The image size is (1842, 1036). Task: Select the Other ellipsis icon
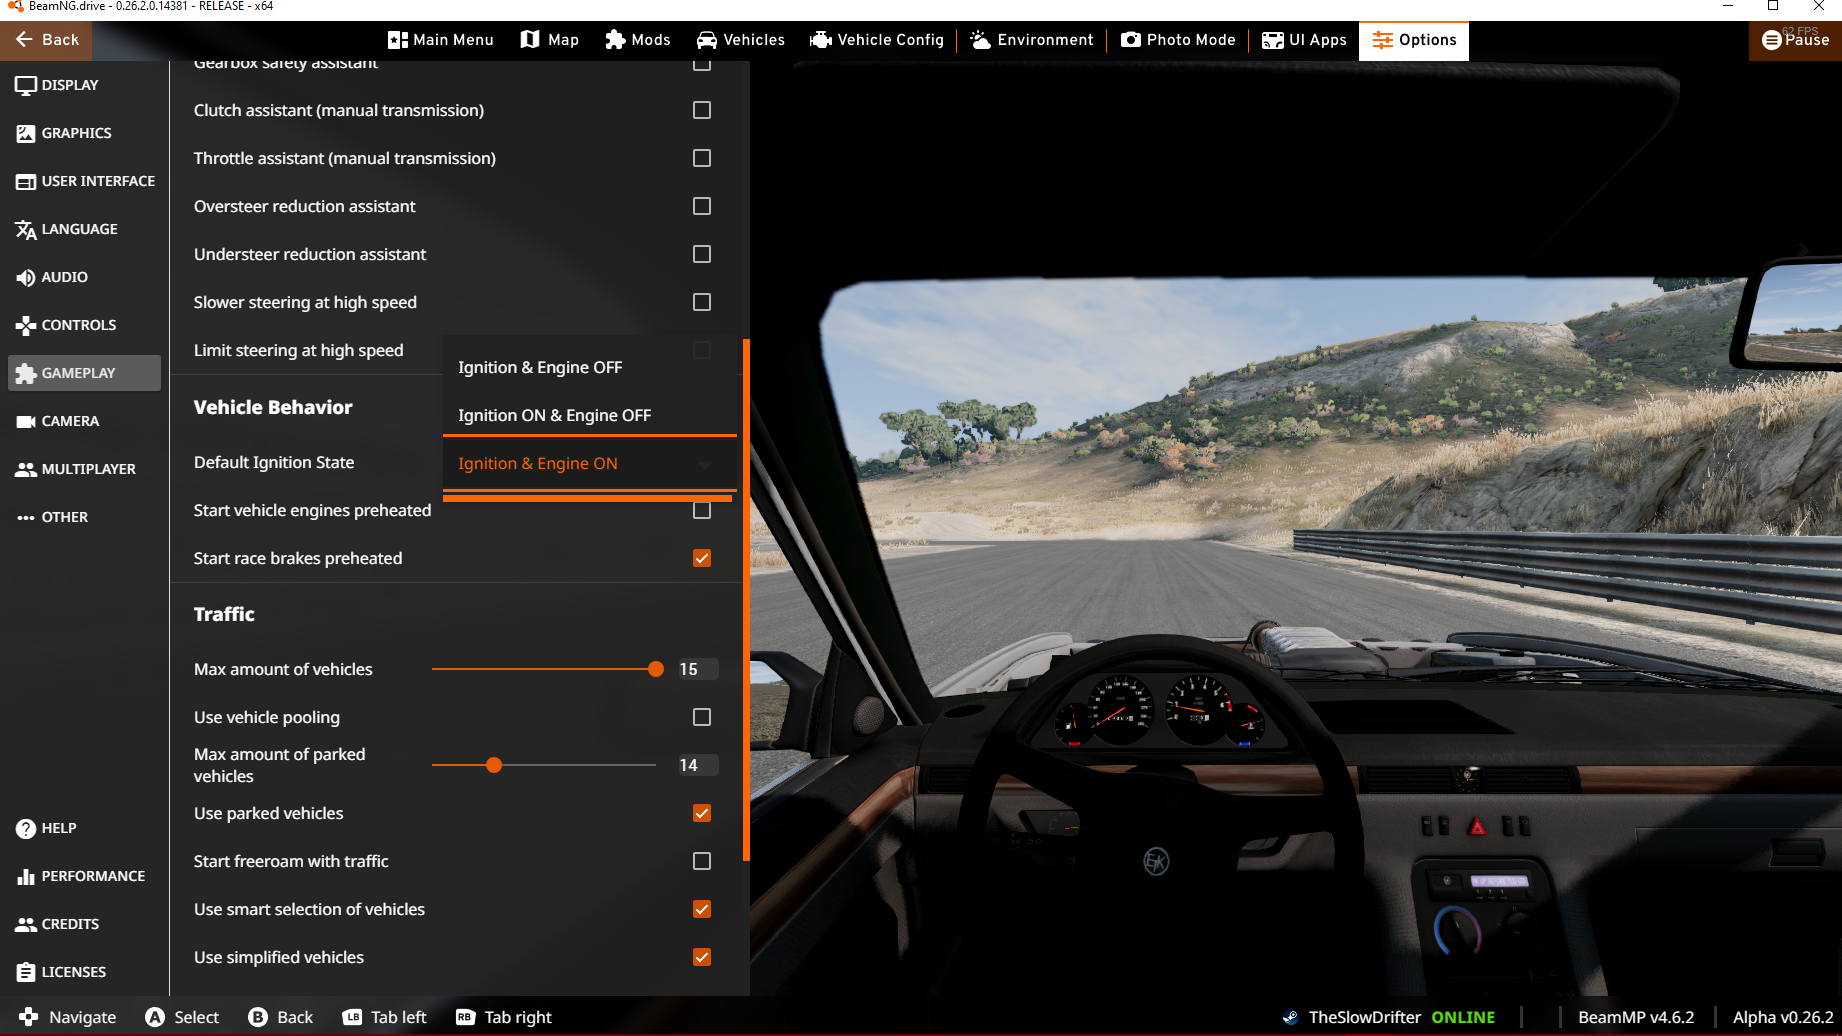coord(26,517)
